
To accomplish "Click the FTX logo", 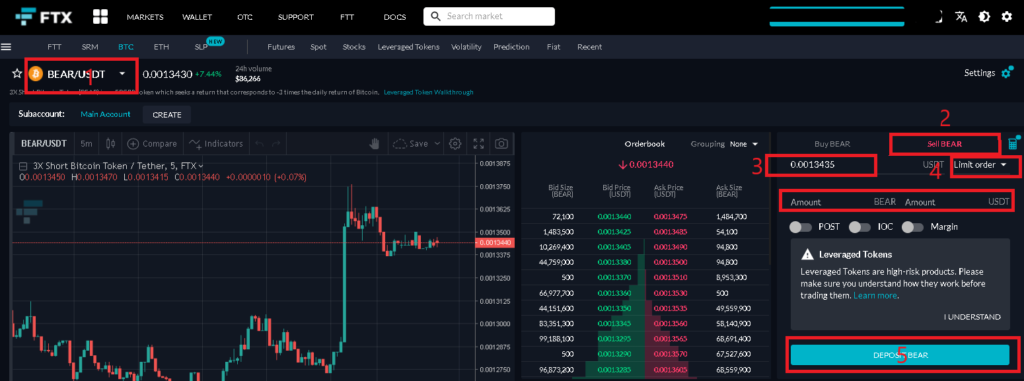I will 45,16.
